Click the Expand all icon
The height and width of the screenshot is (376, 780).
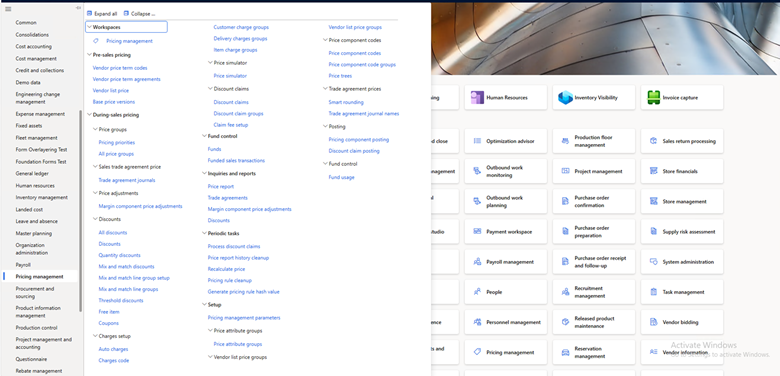(89, 14)
